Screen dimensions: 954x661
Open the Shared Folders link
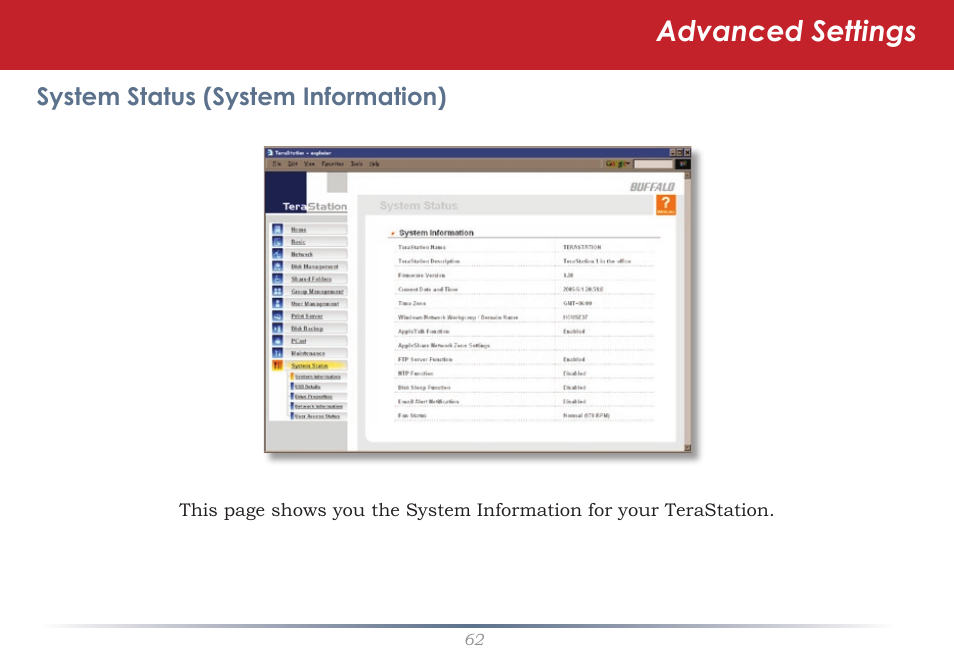(x=311, y=279)
